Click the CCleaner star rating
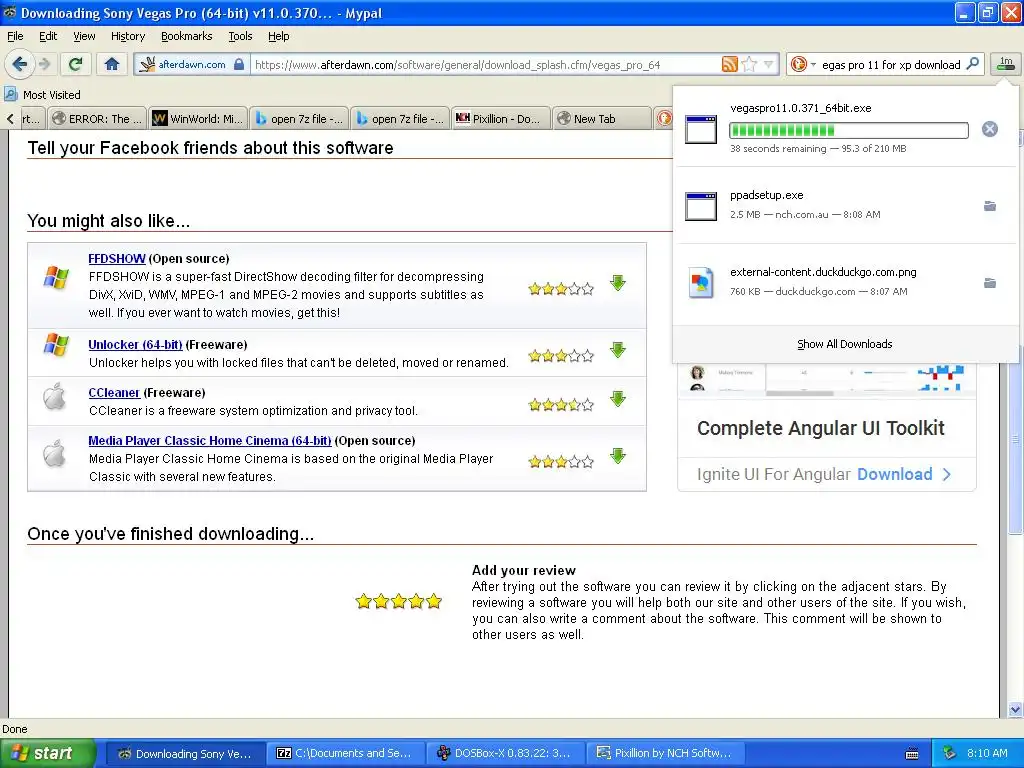This screenshot has width=1024, height=768. pyautogui.click(x=561, y=405)
